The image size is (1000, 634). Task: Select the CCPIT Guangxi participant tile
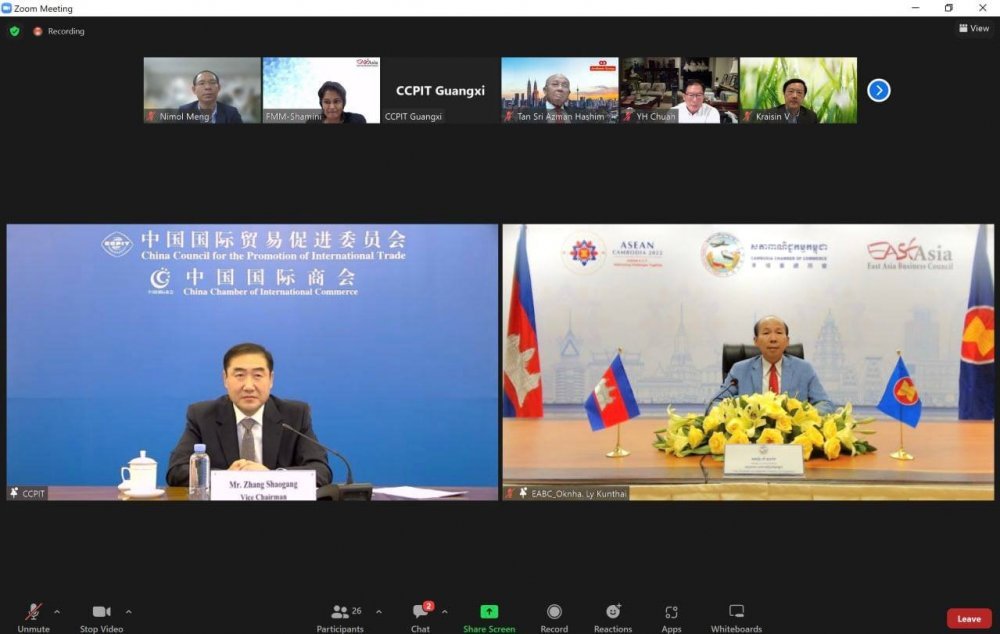coord(440,90)
